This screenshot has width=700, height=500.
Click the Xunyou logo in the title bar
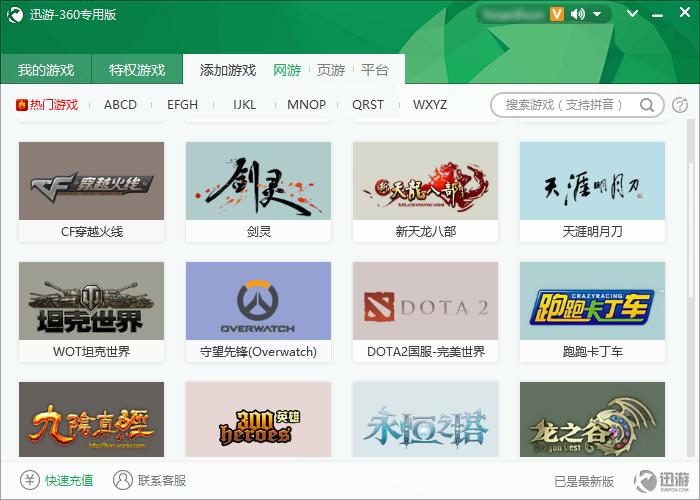(15, 15)
